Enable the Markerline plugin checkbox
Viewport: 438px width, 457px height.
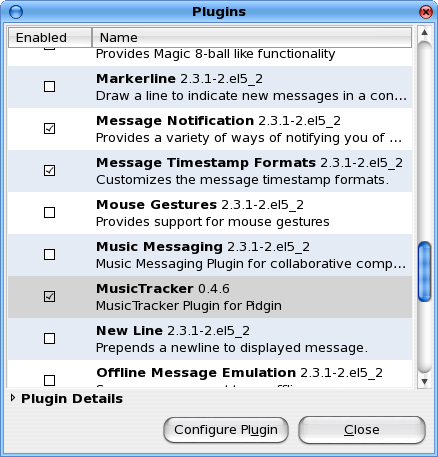(50, 87)
